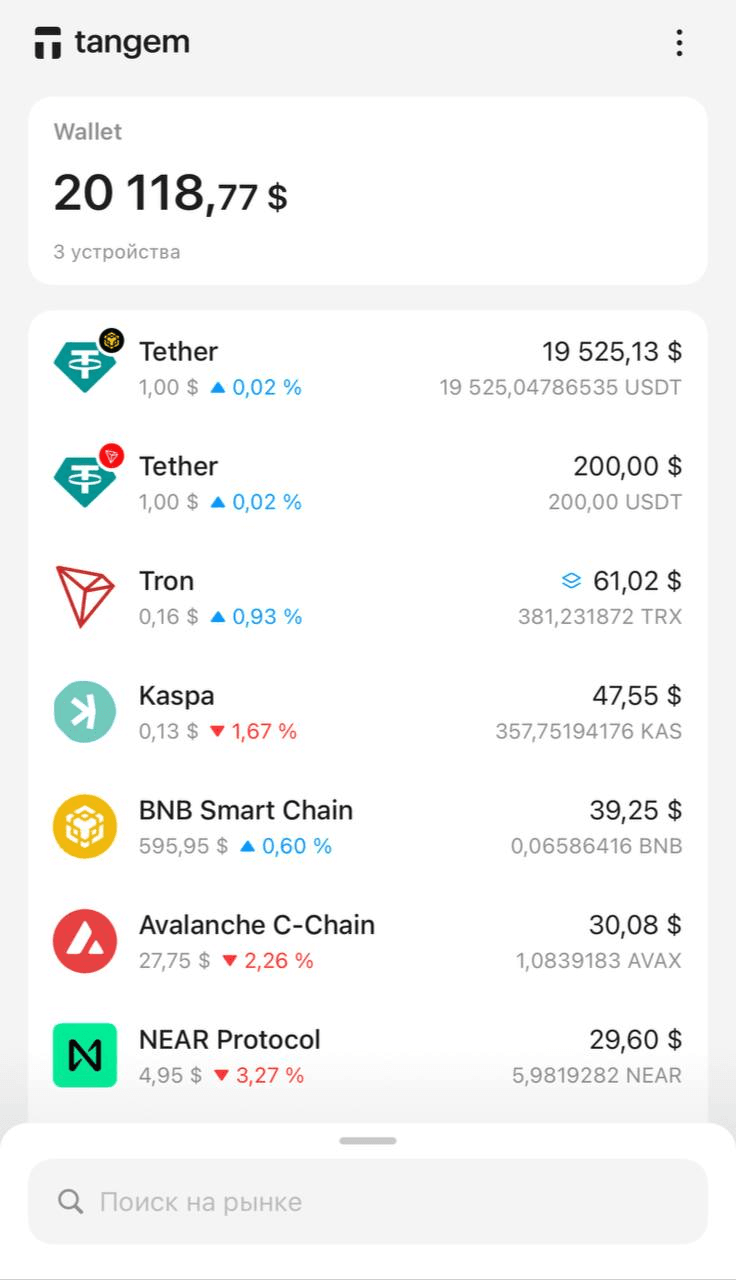Image resolution: width=736 pixels, height=1280 pixels.
Task: Tap the staking icon beside Tron balance
Action: [x=571, y=580]
